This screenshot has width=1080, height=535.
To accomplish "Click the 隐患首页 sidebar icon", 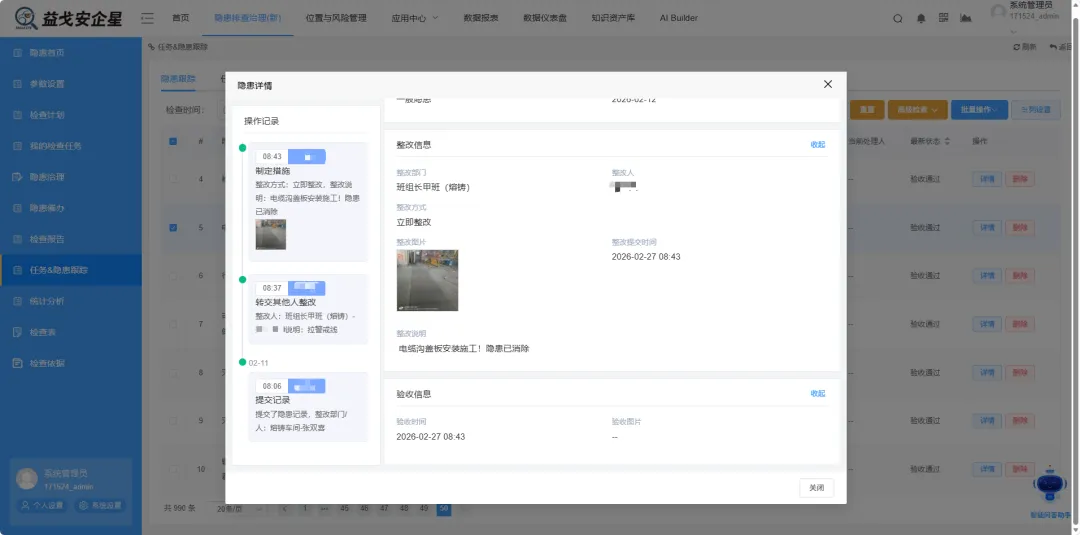I will (18, 52).
